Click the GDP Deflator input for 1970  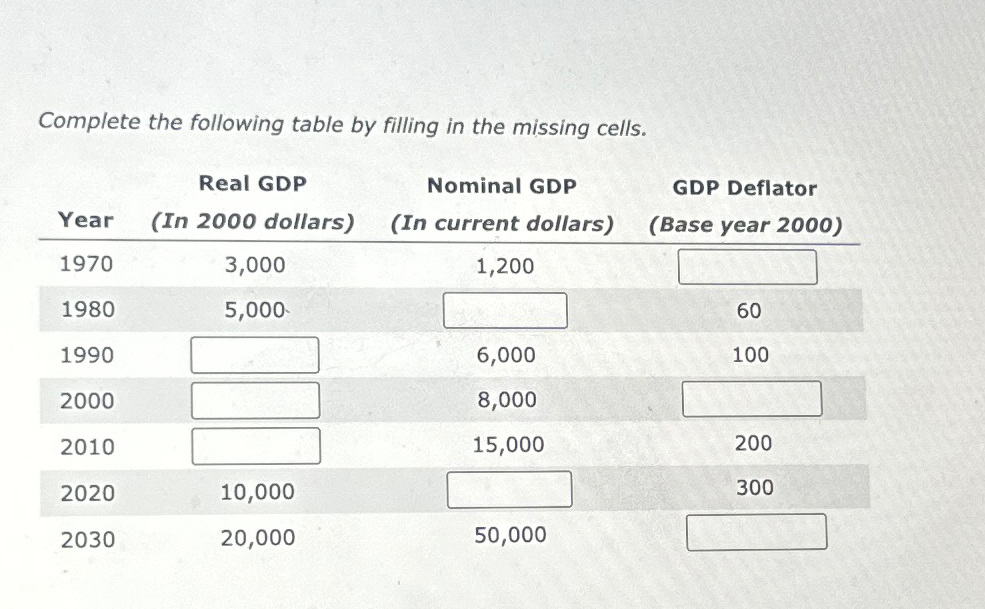pyautogui.click(x=747, y=266)
